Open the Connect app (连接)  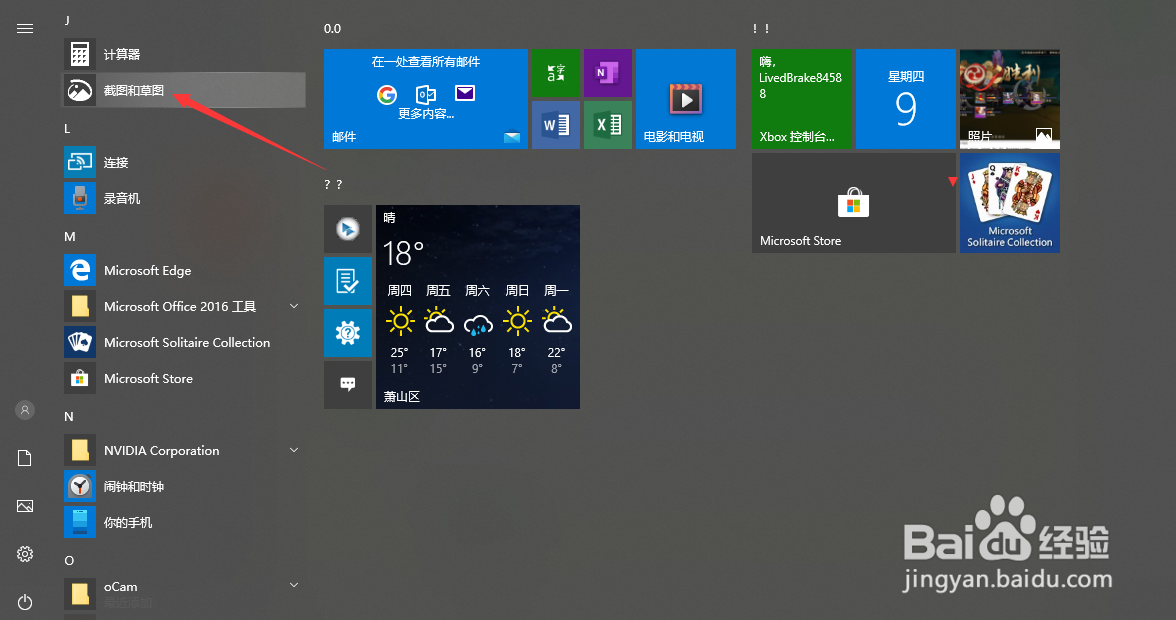tap(184, 162)
